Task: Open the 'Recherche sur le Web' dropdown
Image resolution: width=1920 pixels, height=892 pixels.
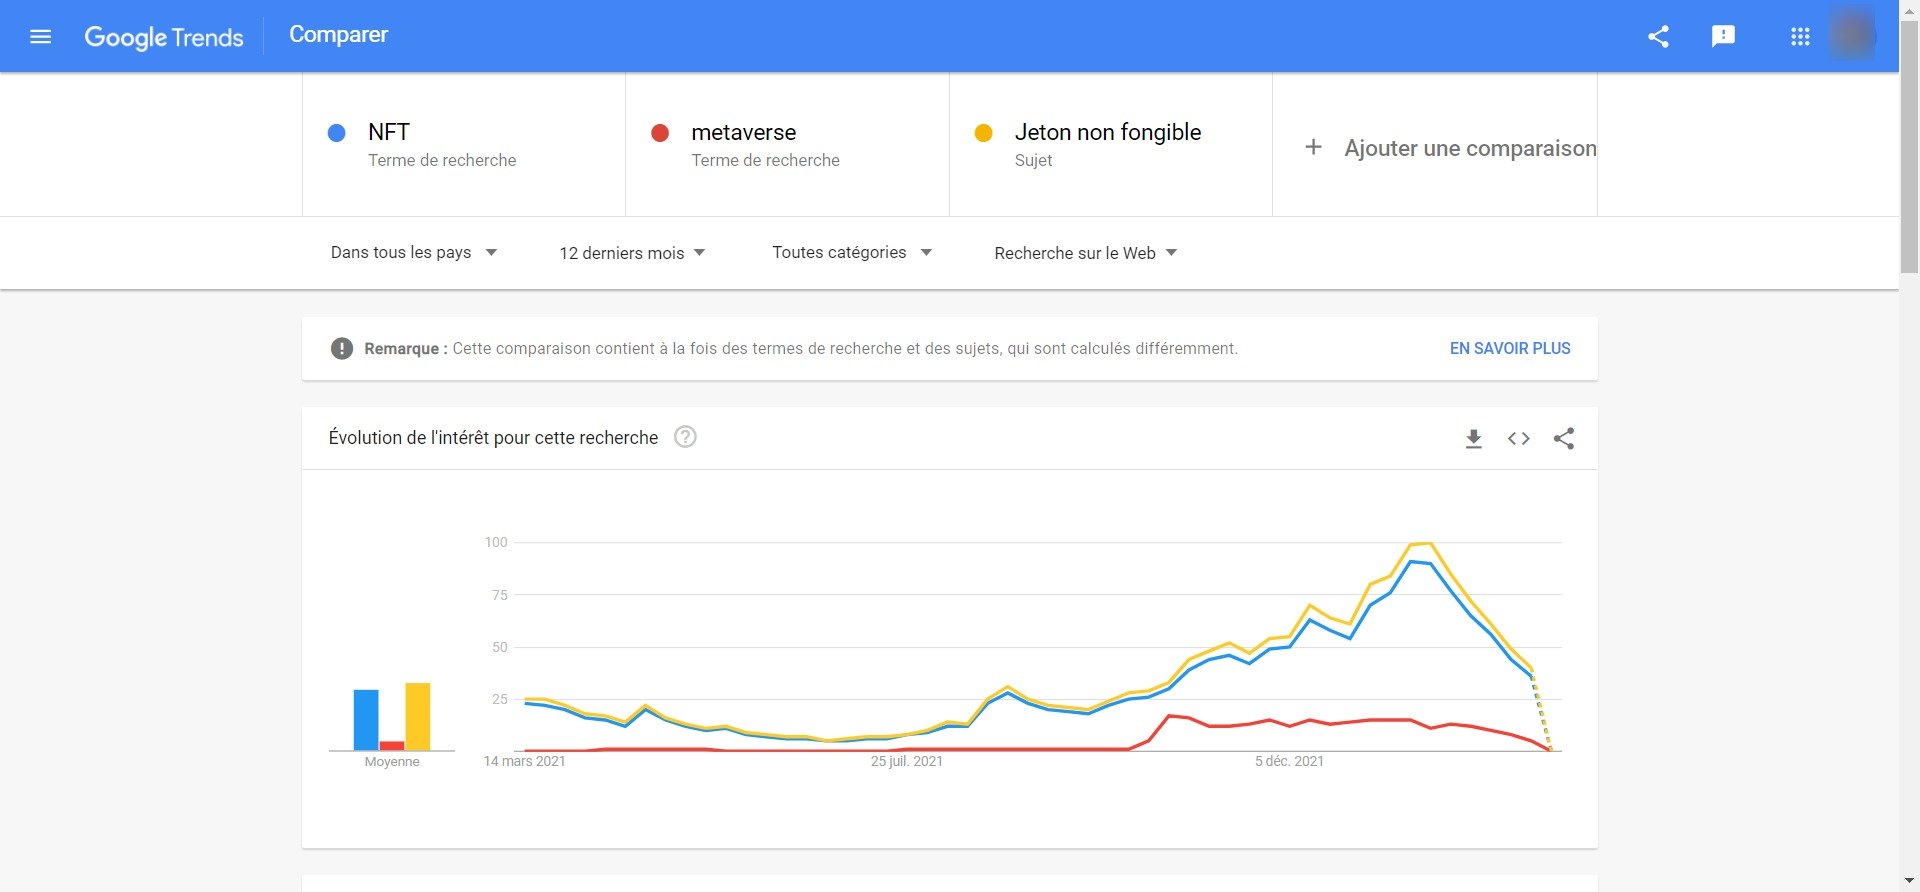Action: tap(1083, 252)
